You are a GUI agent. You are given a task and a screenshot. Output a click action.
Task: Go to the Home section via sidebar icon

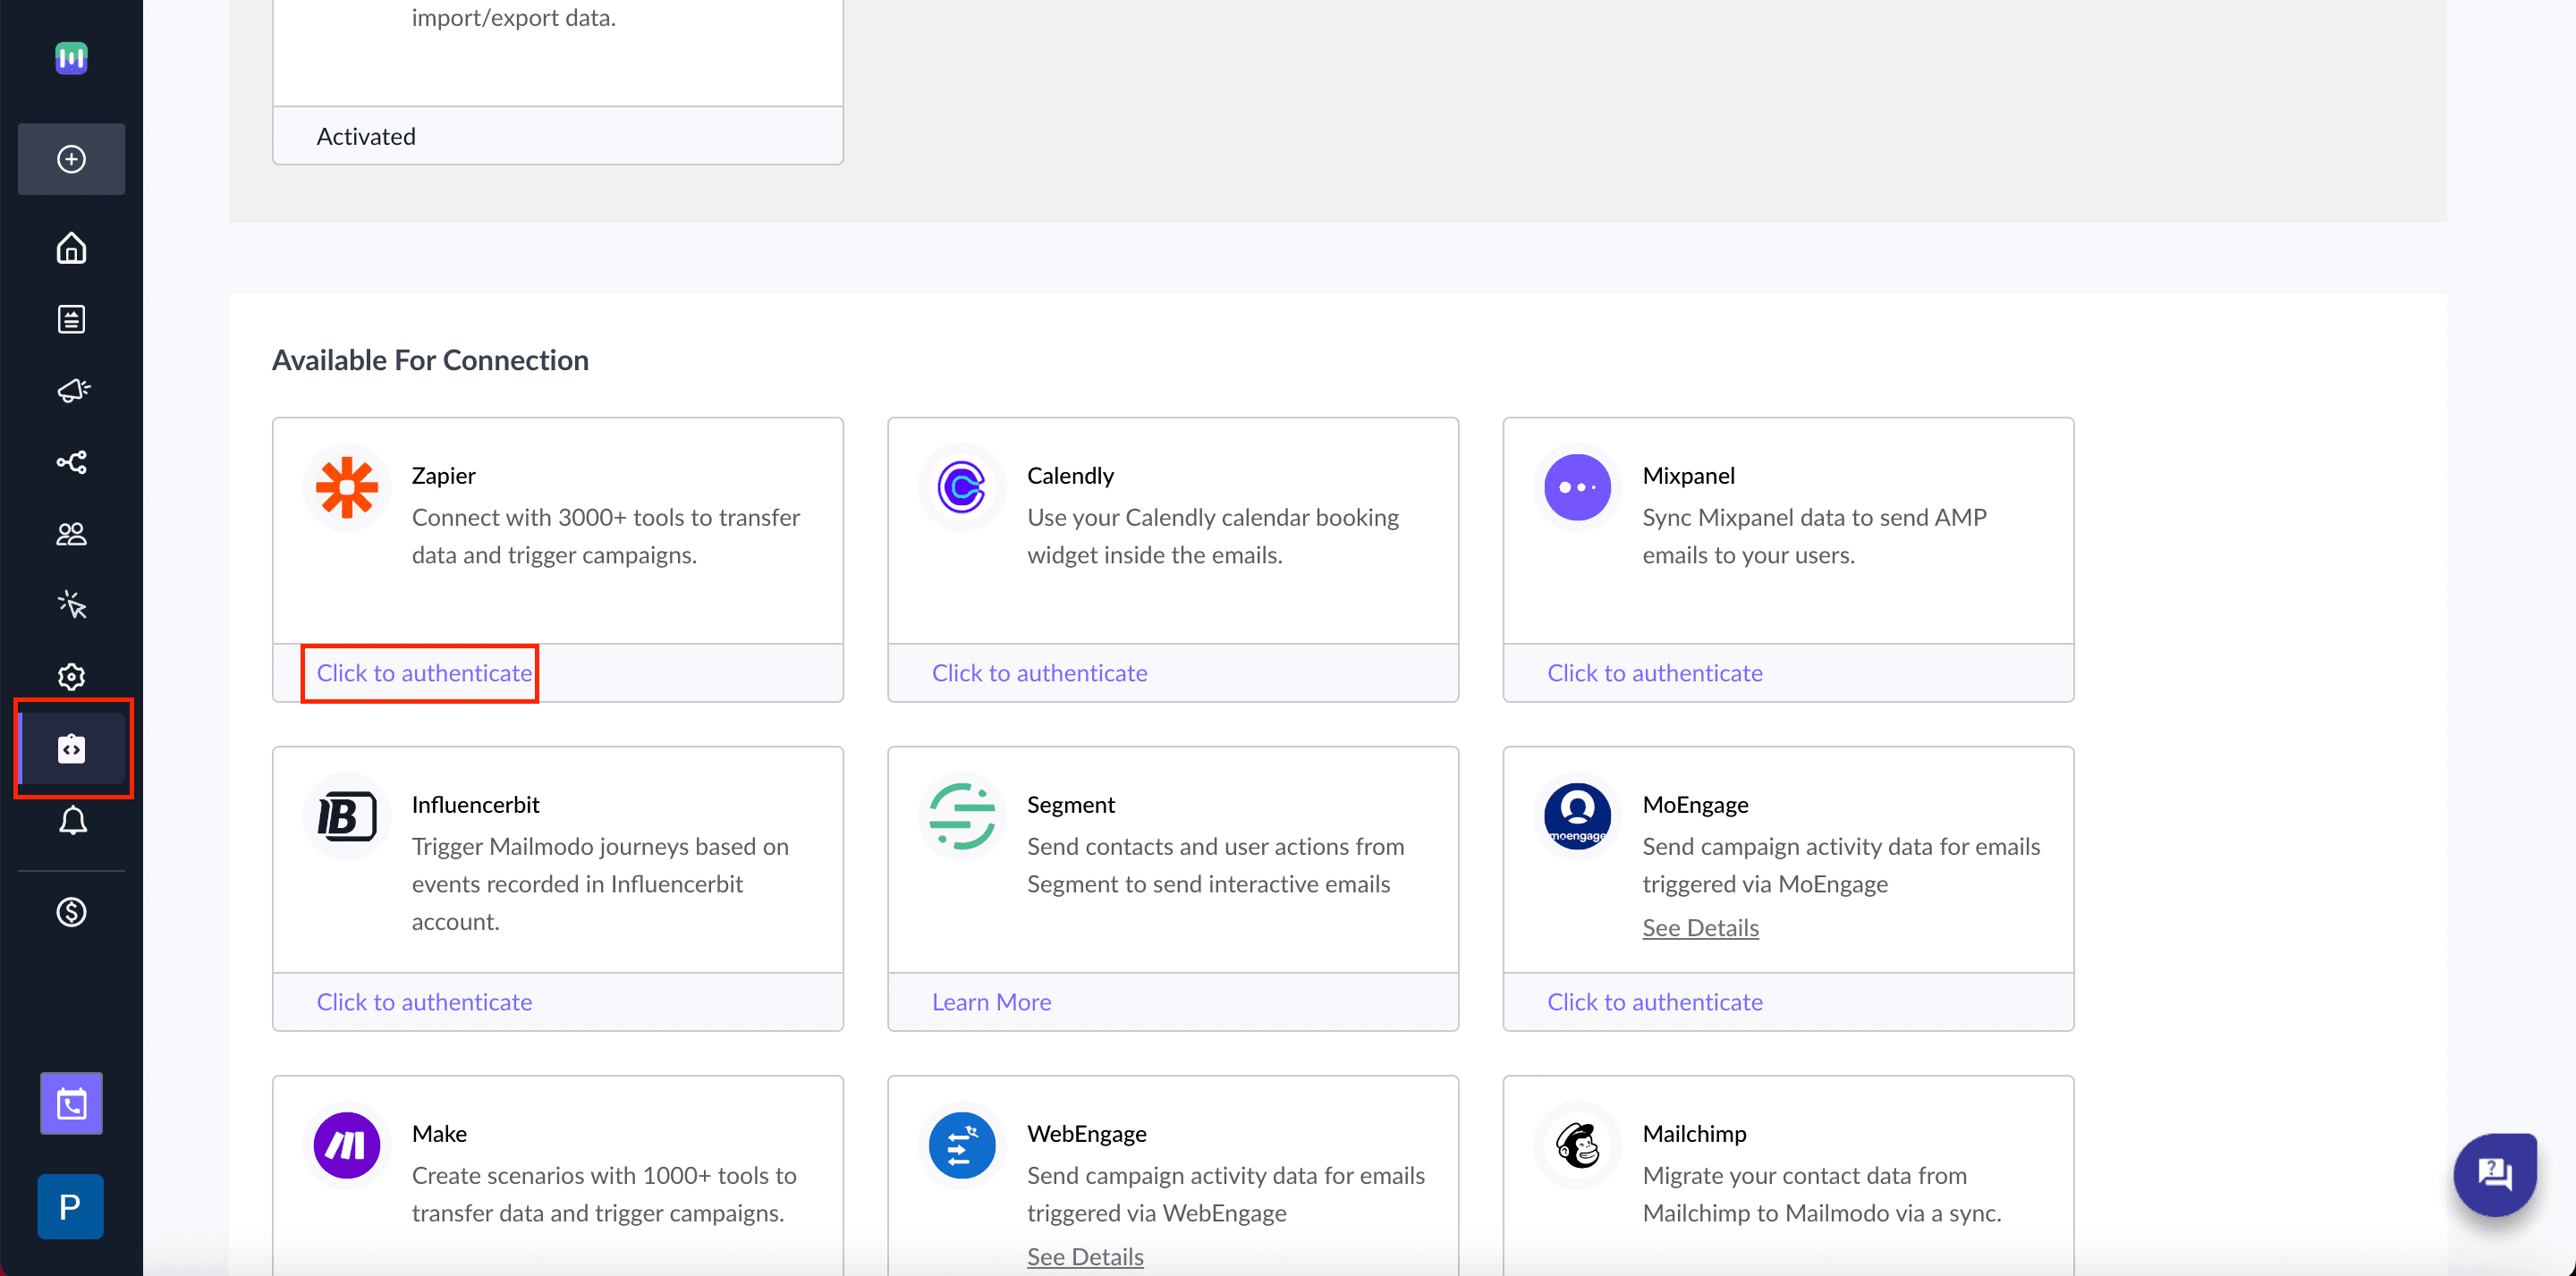click(71, 248)
